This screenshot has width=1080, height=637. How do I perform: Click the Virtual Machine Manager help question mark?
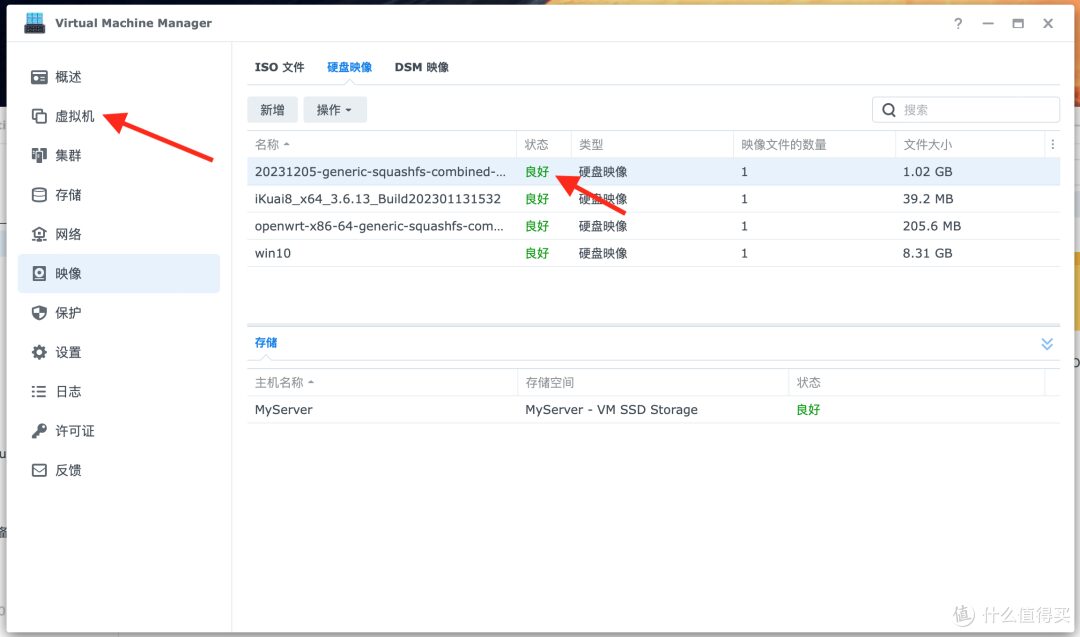point(957,22)
